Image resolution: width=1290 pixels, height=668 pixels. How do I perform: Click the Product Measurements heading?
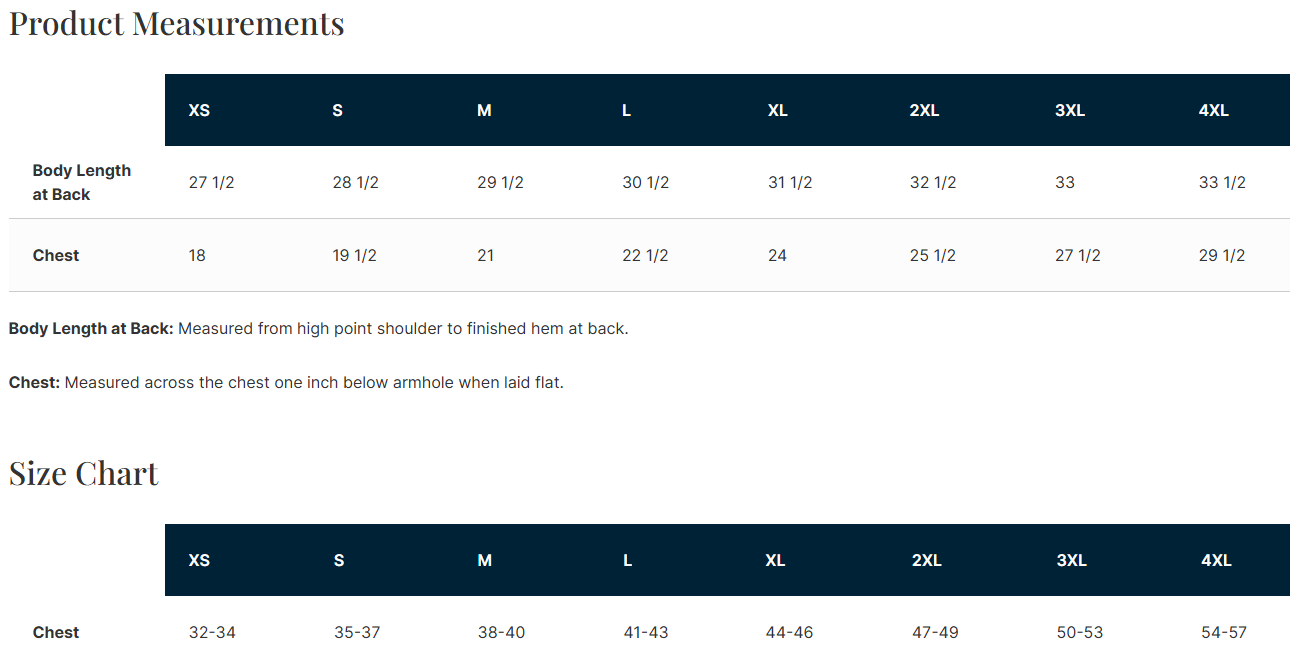coord(176,23)
